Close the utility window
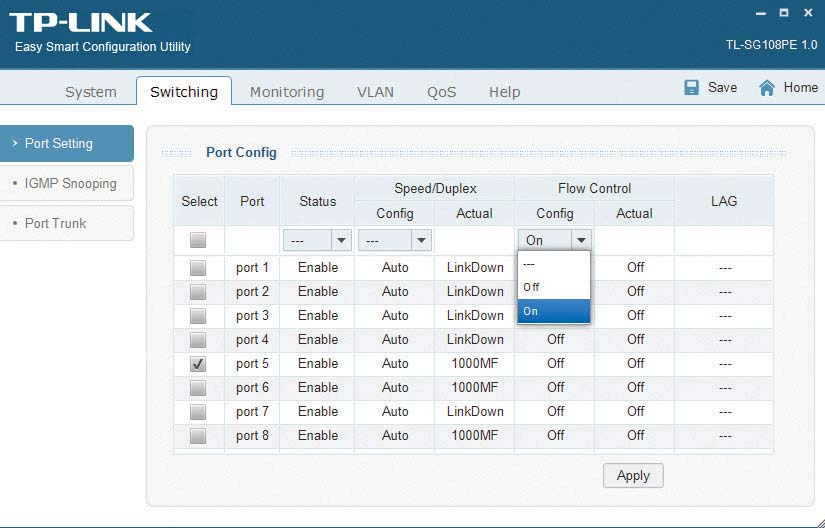Image resolution: width=825 pixels, height=528 pixels. (x=808, y=13)
